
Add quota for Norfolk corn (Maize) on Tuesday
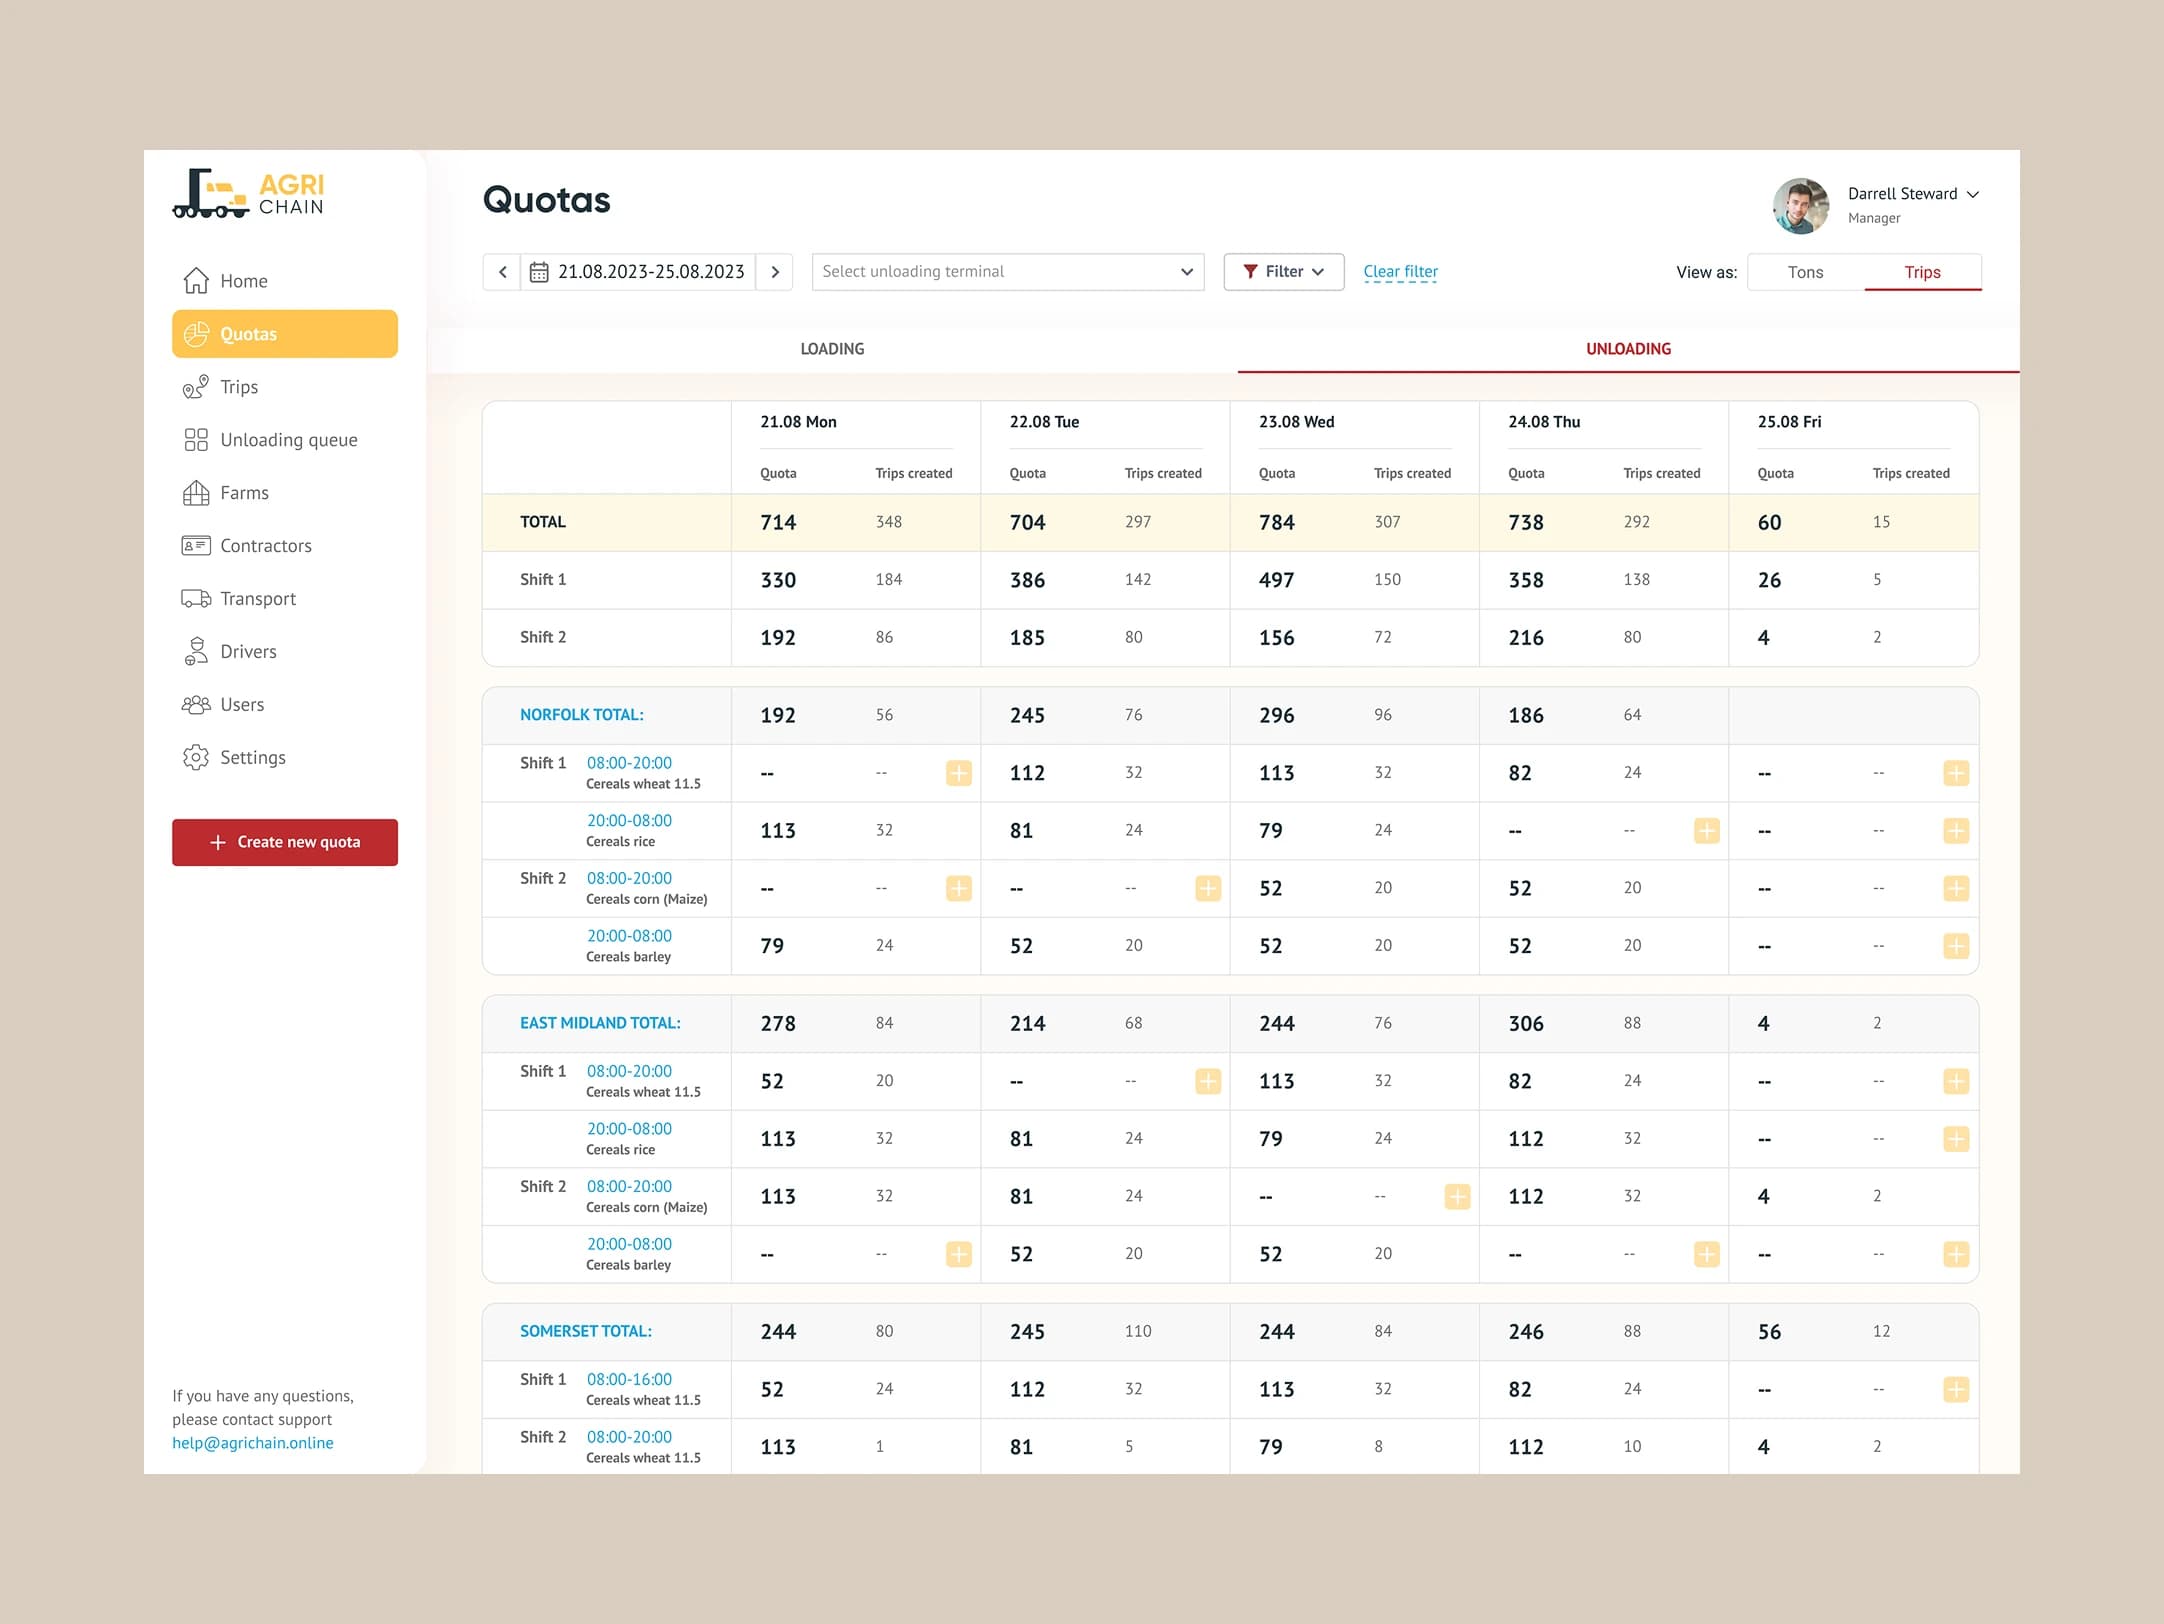coord(1208,888)
